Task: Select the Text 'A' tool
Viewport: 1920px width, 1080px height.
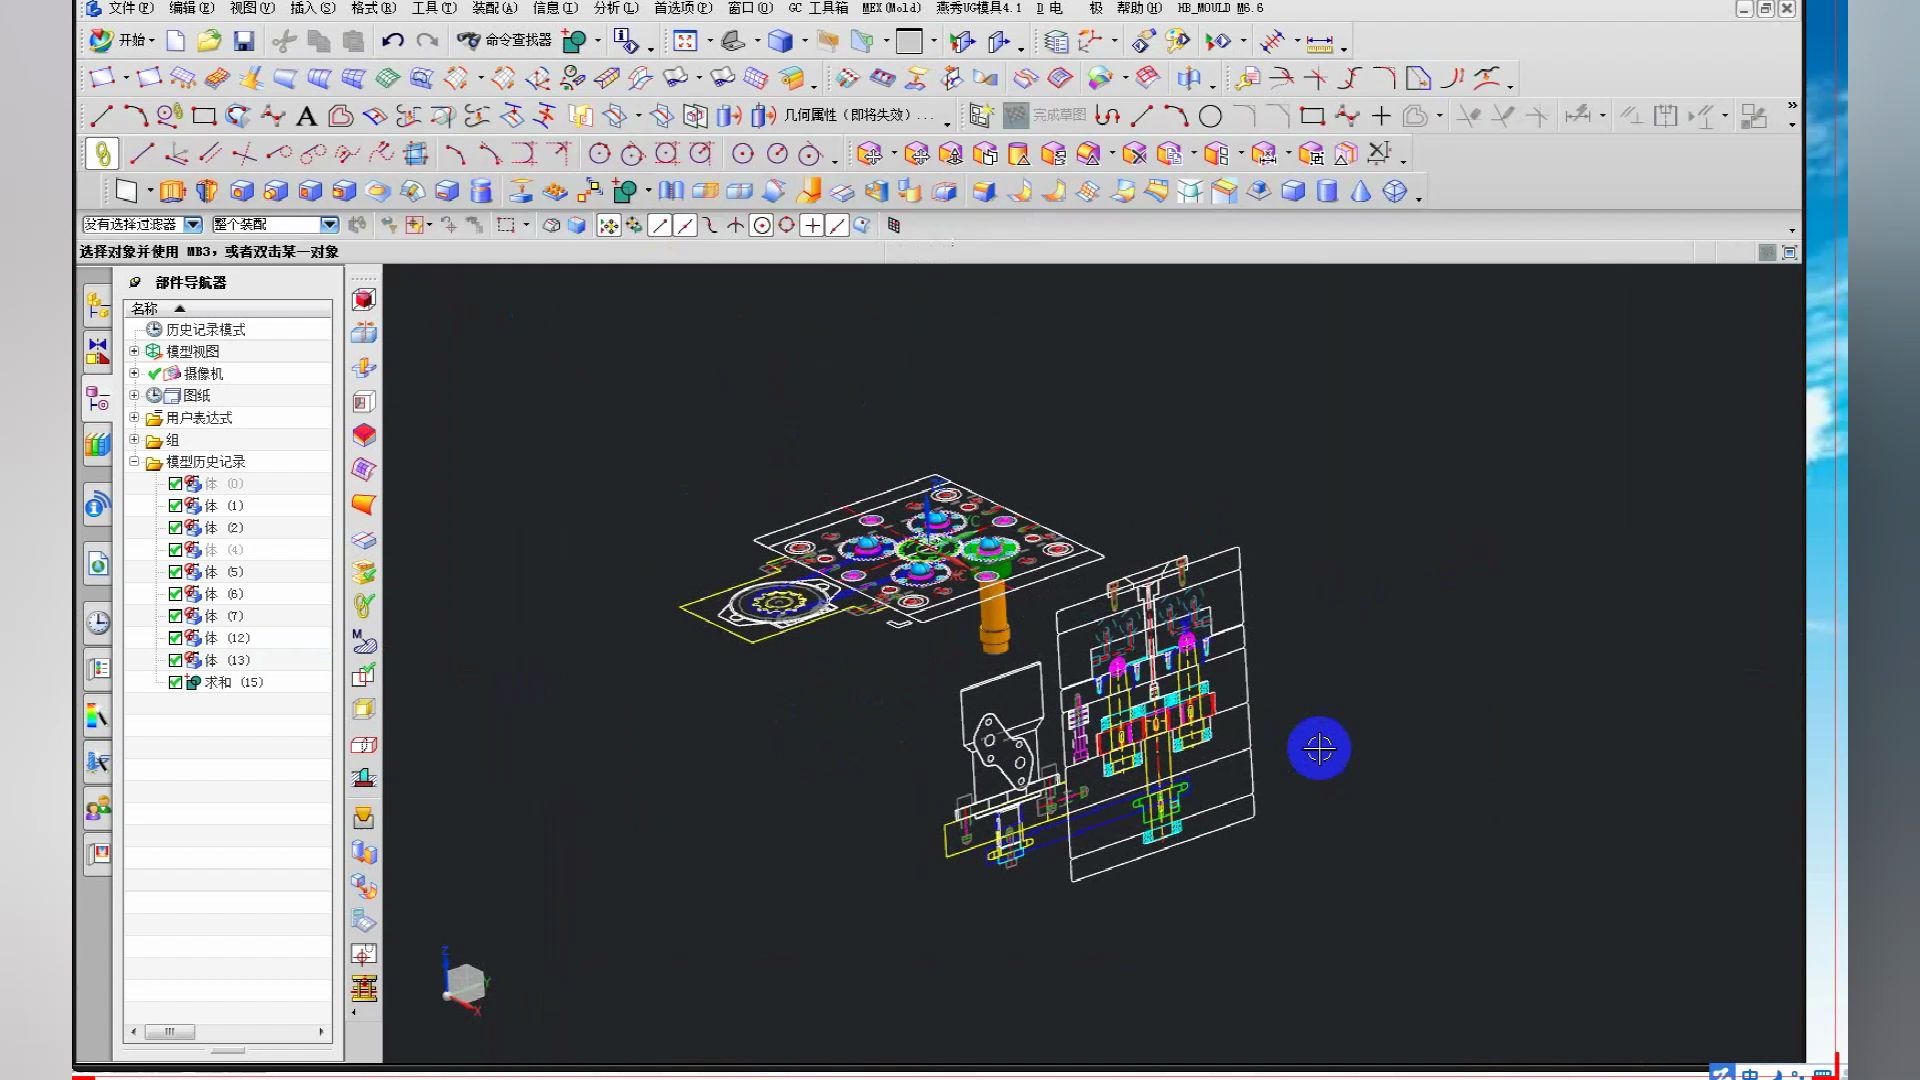Action: [x=307, y=117]
